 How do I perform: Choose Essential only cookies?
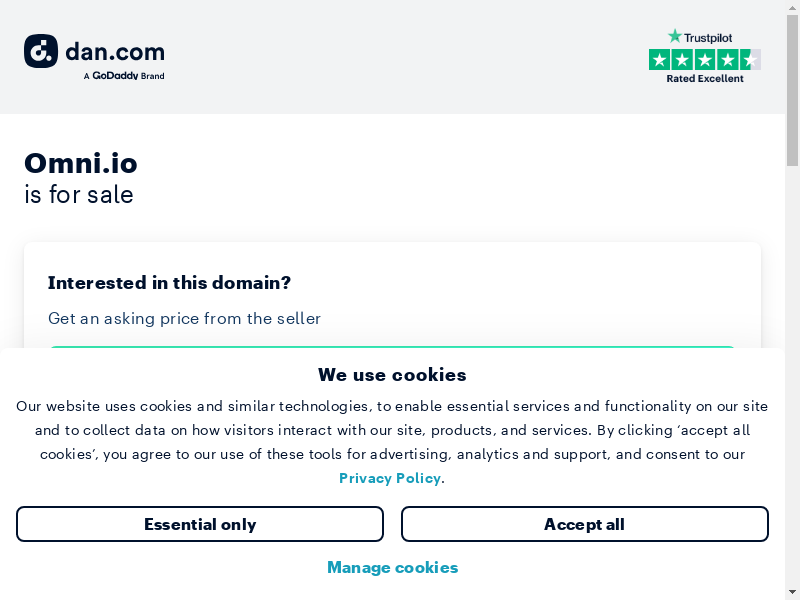point(200,524)
